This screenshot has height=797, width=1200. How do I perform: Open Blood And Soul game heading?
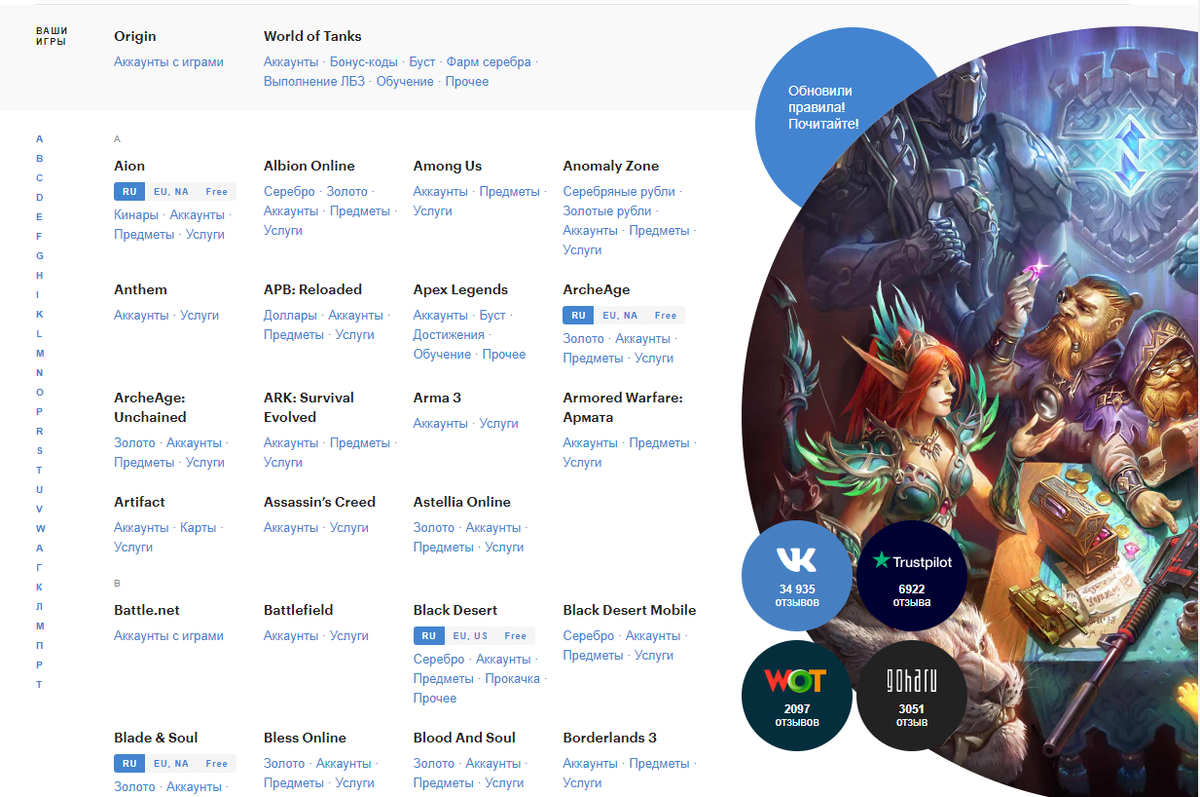pyautogui.click(x=464, y=738)
